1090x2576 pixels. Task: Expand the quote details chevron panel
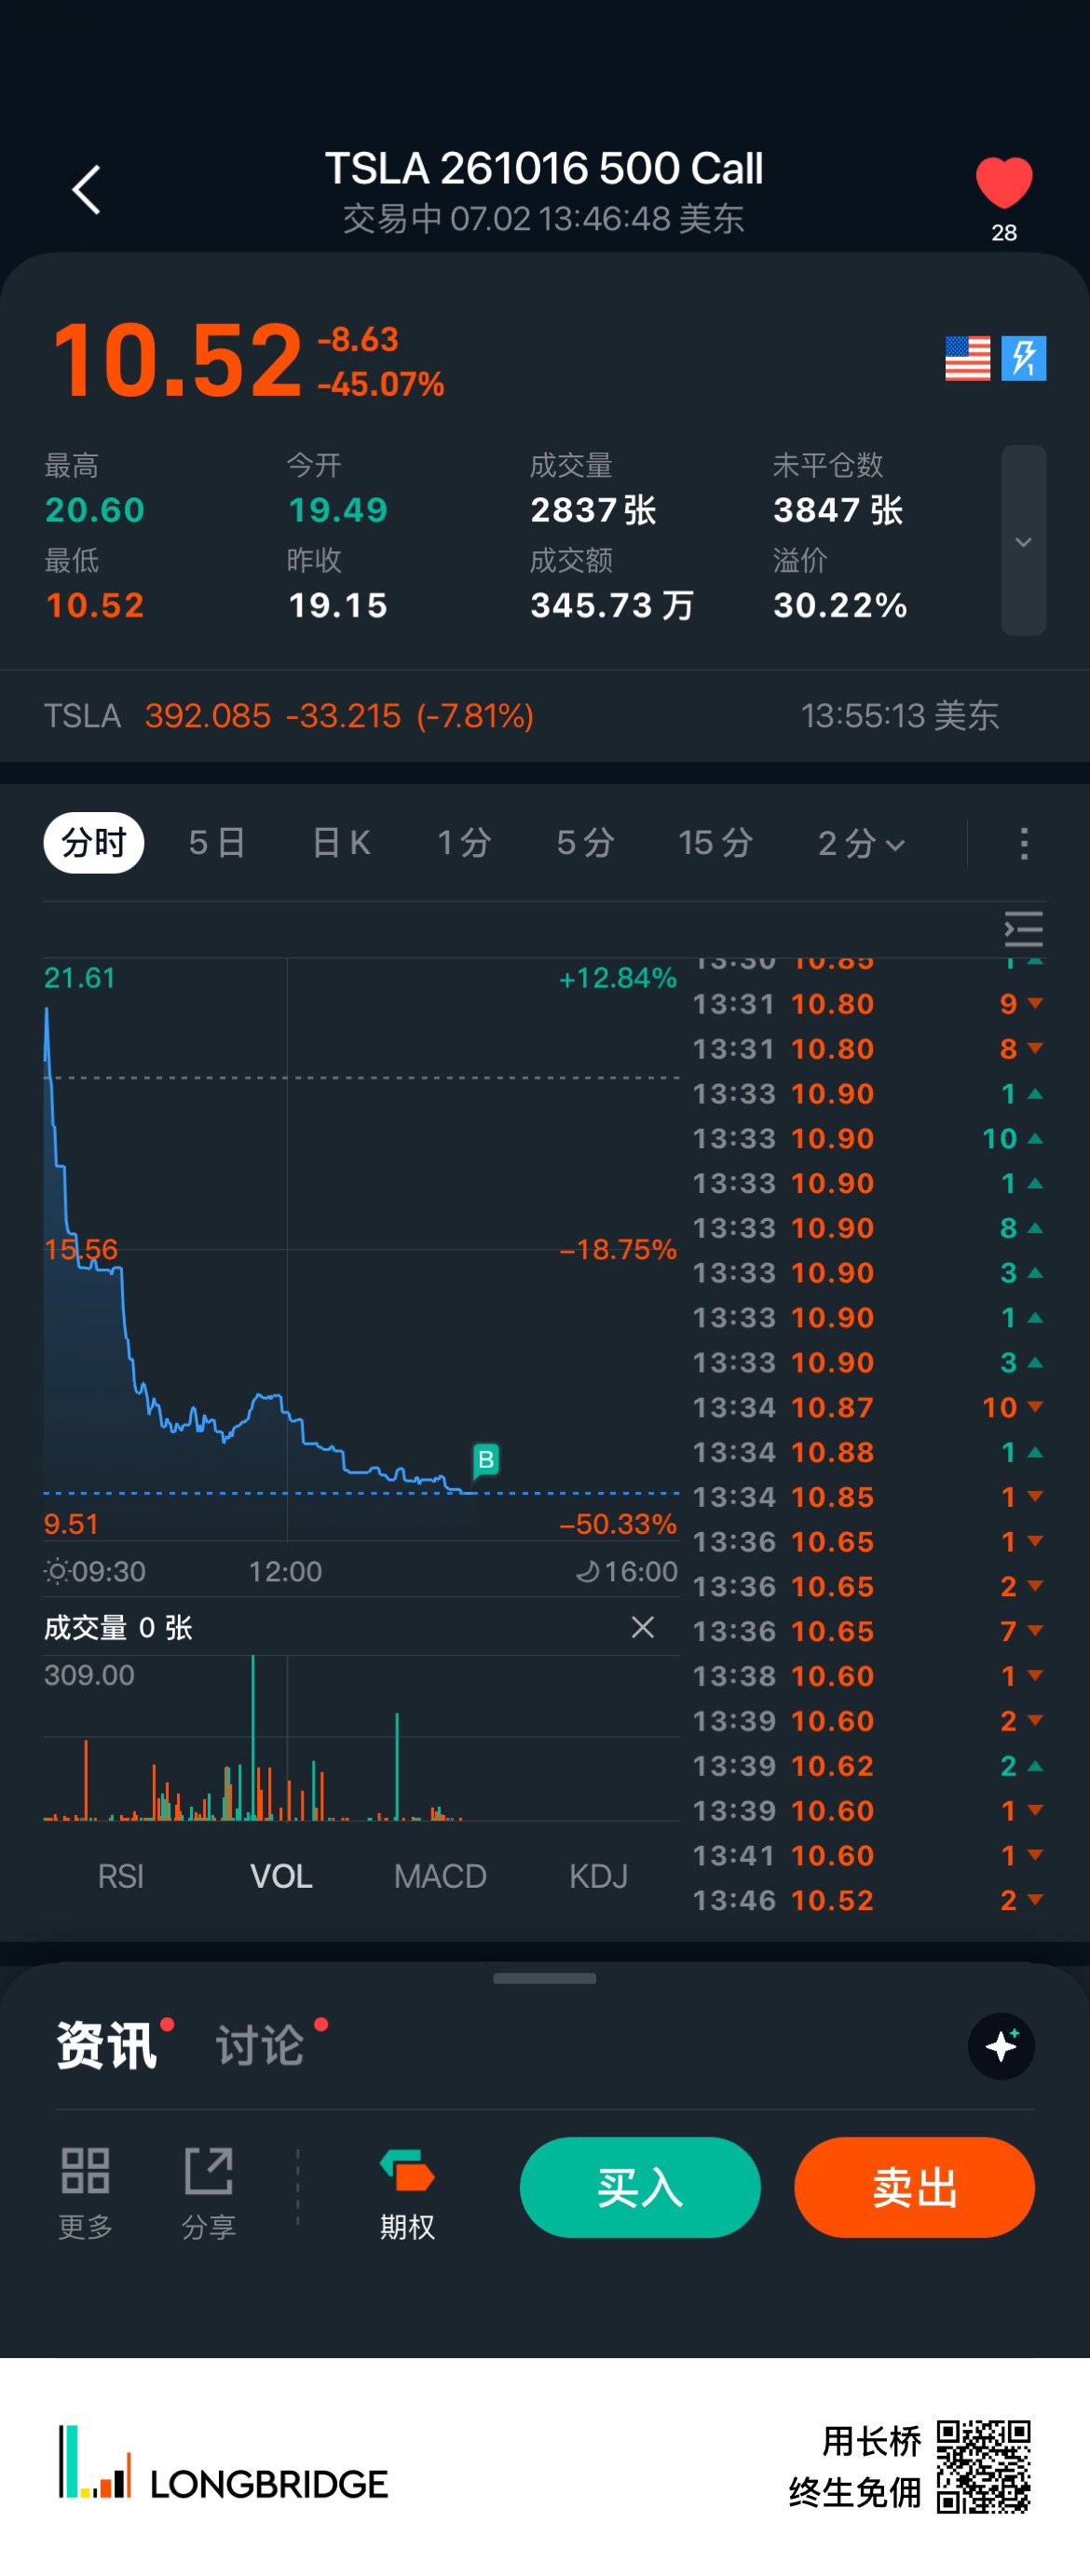point(1023,540)
